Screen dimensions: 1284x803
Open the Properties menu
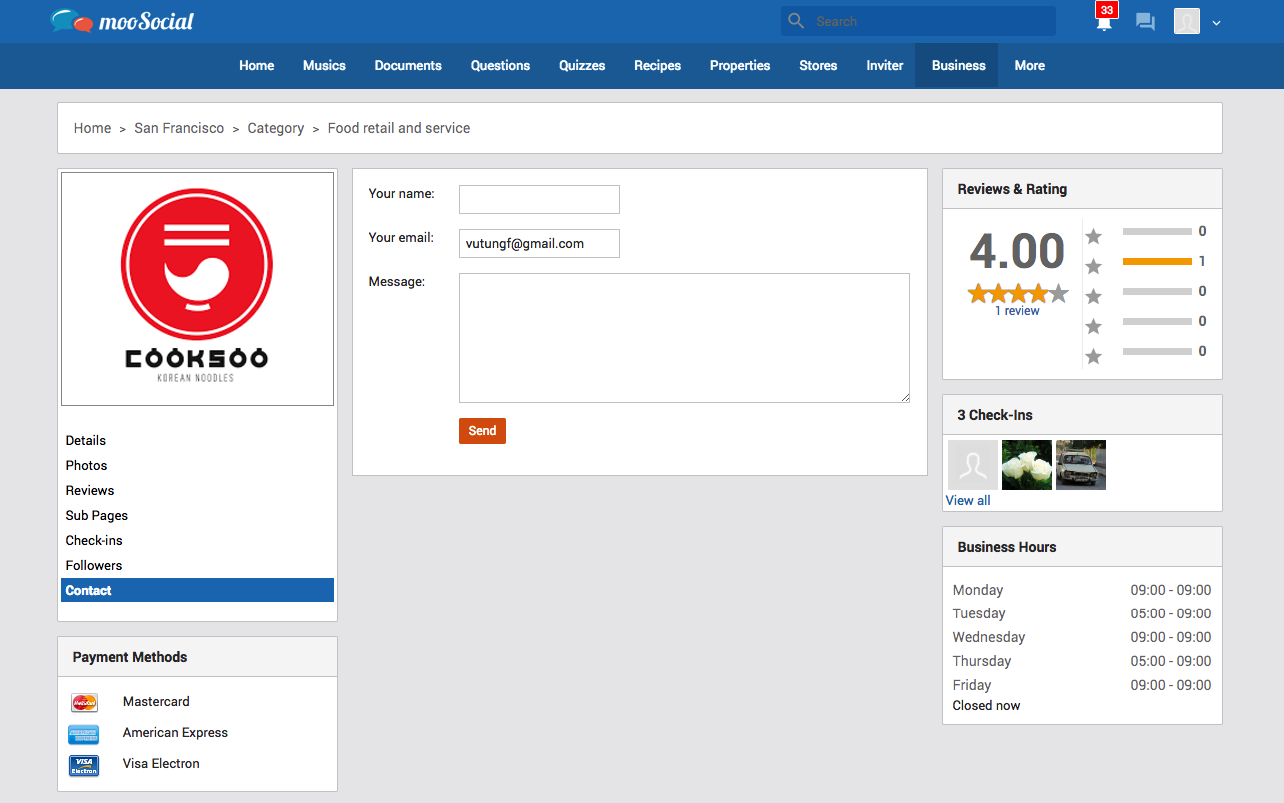740,65
